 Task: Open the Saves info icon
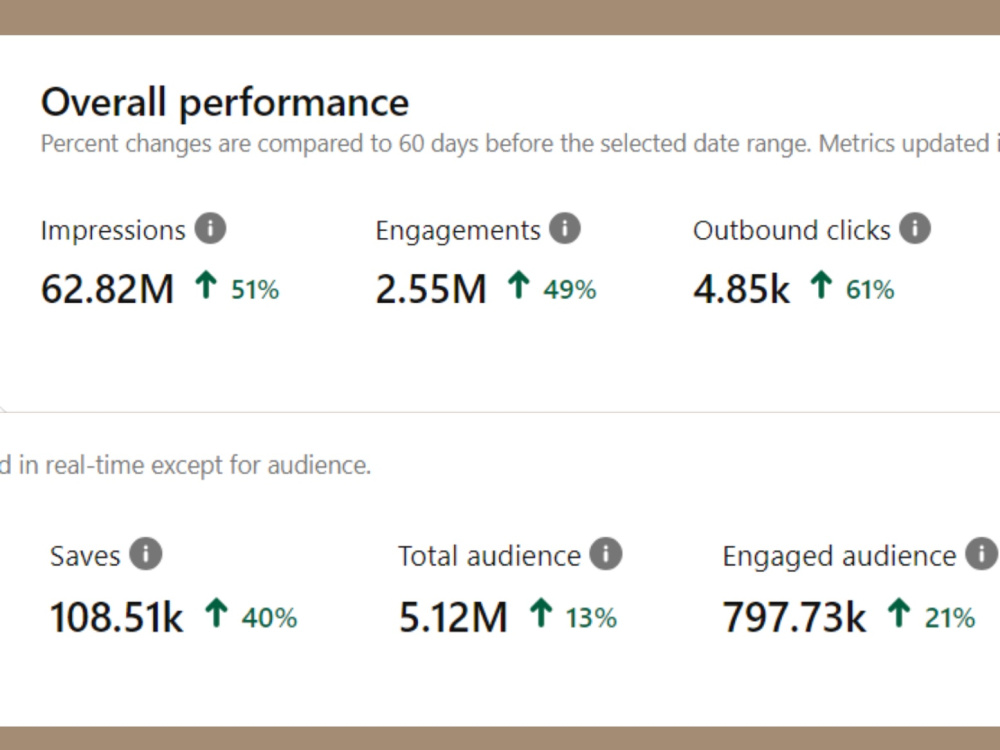pos(146,554)
